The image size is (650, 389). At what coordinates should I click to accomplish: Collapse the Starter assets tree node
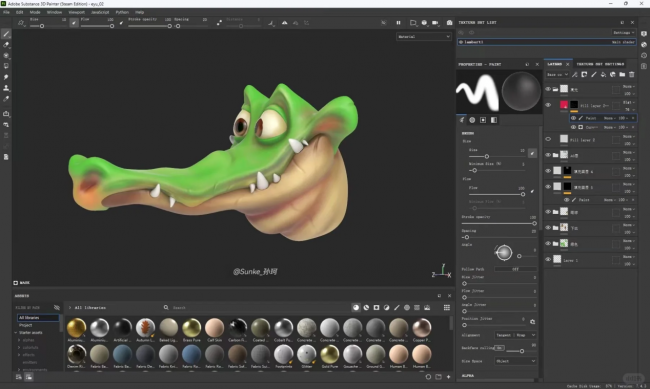coord(16,333)
